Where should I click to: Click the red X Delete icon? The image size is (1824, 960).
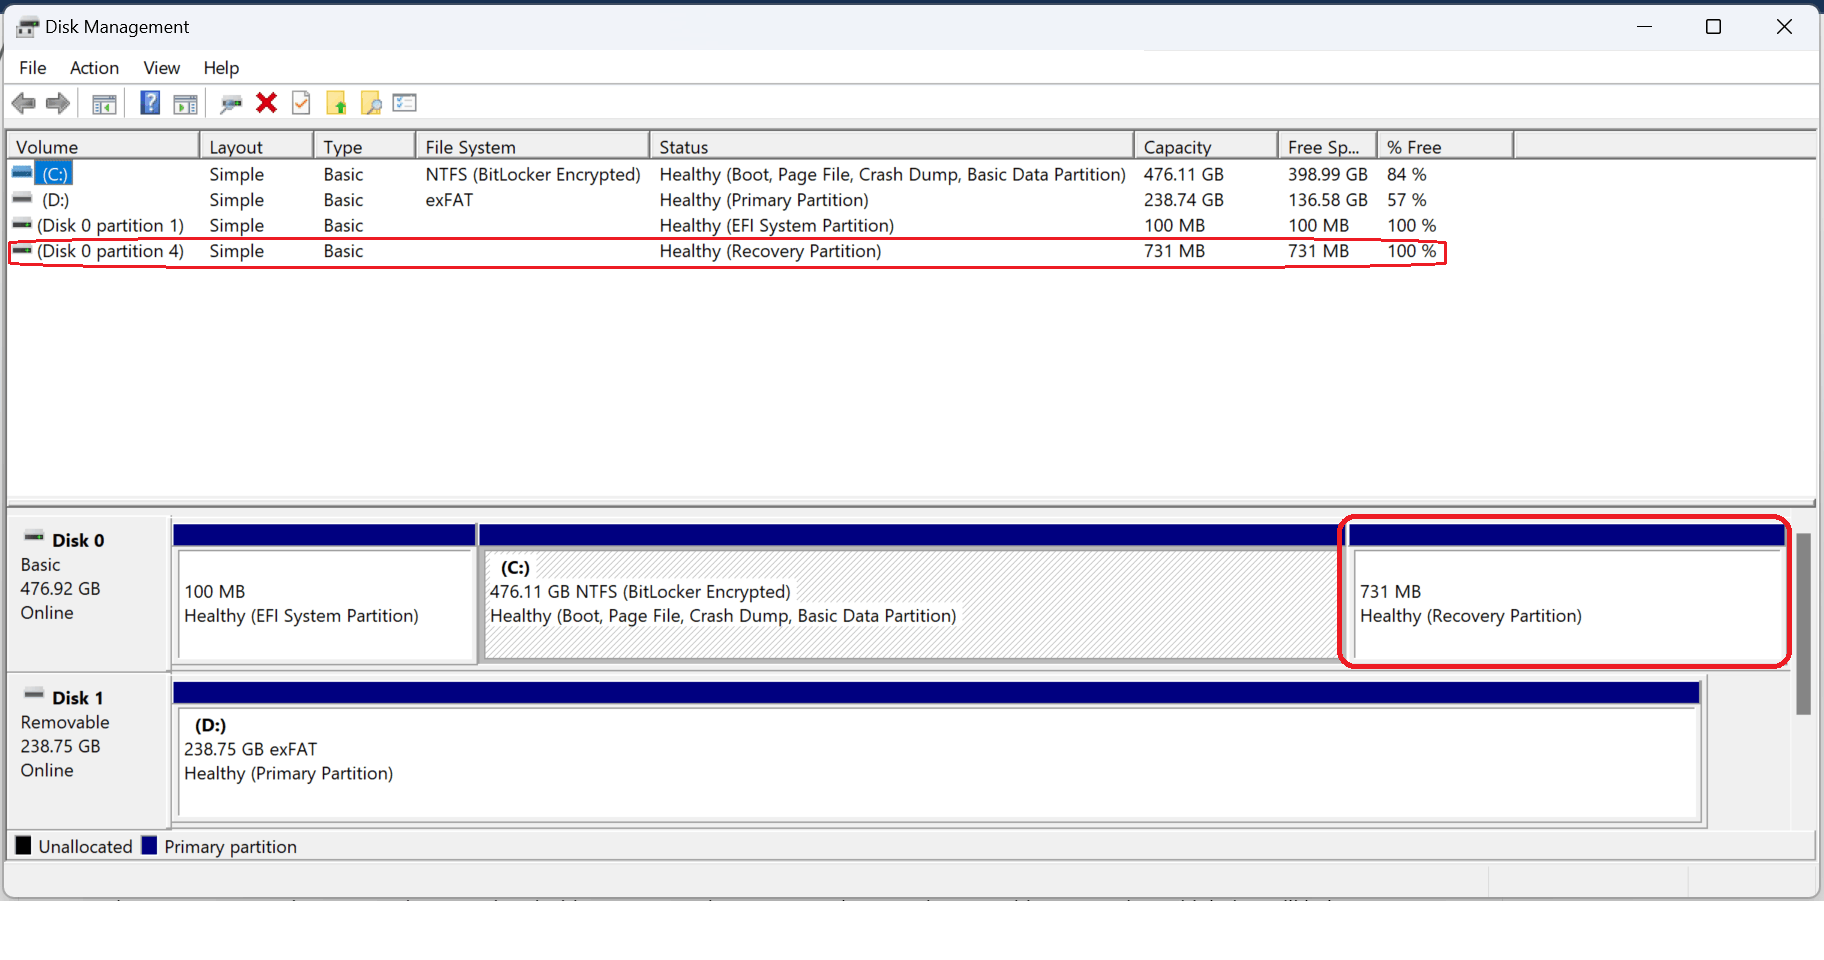[266, 102]
